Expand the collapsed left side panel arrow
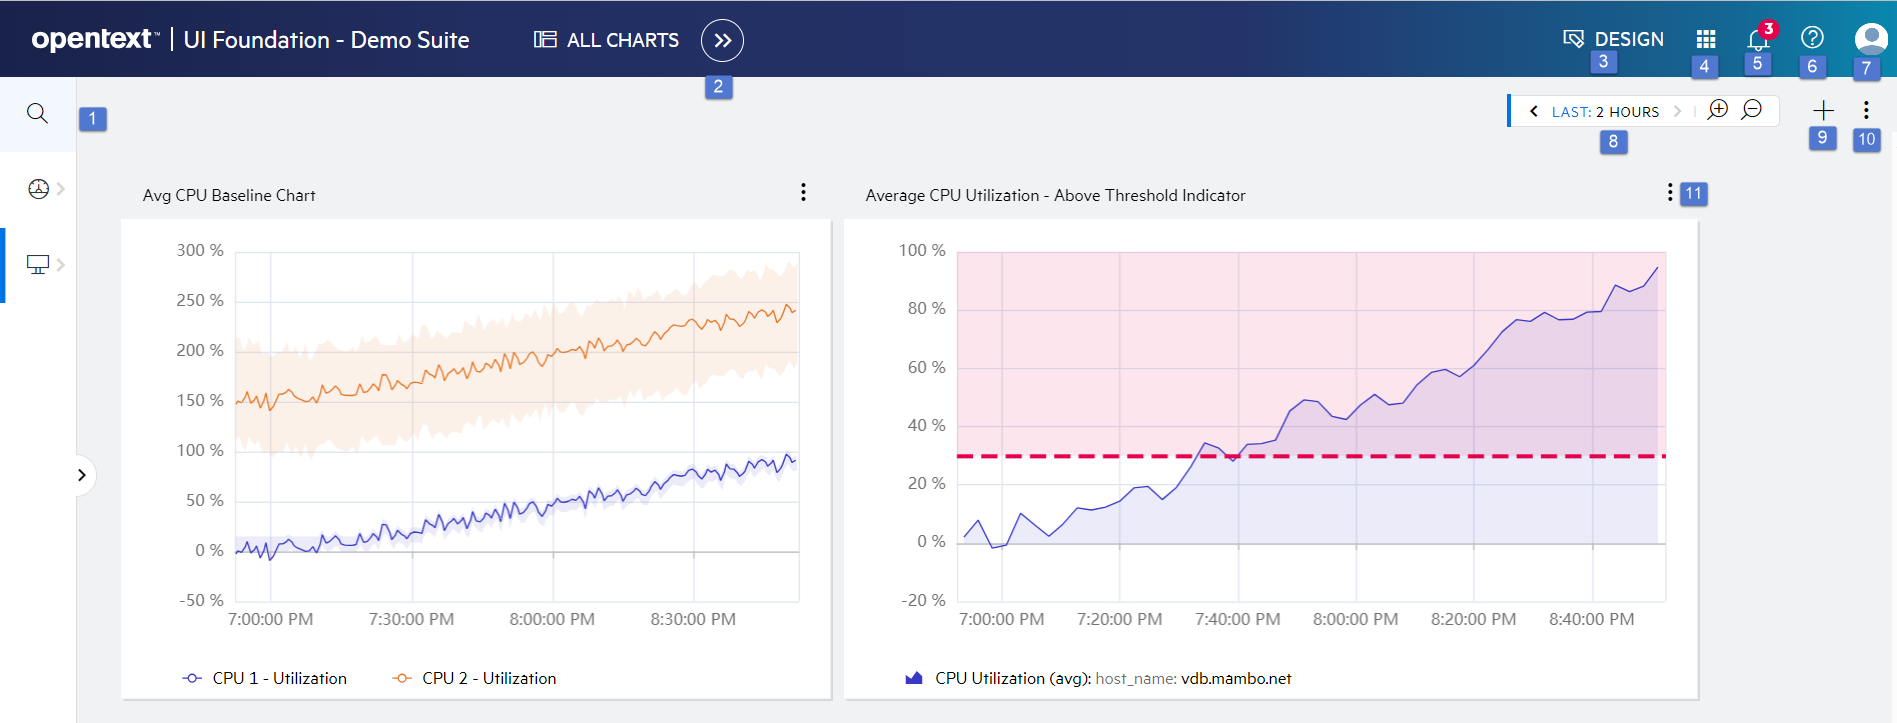Viewport: 1897px width, 723px height. click(x=82, y=475)
